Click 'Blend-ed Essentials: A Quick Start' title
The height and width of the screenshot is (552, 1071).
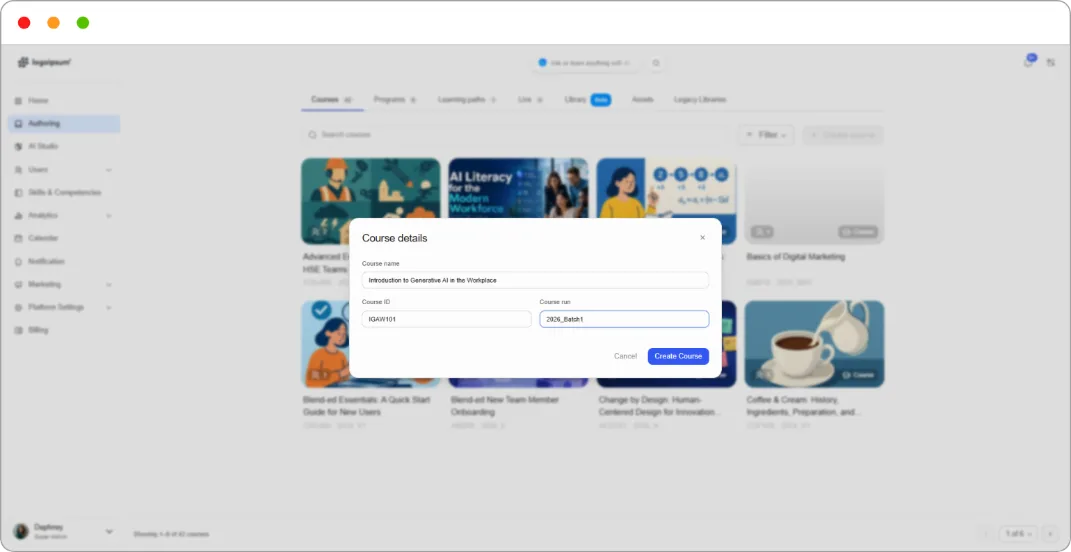click(x=367, y=406)
